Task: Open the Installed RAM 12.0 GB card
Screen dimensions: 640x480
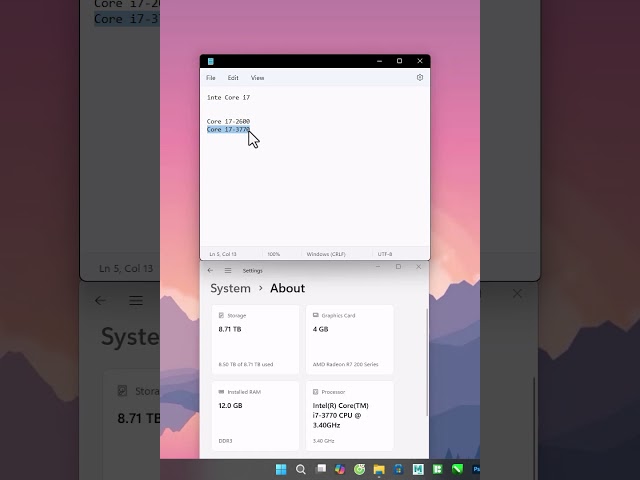Action: click(x=256, y=416)
